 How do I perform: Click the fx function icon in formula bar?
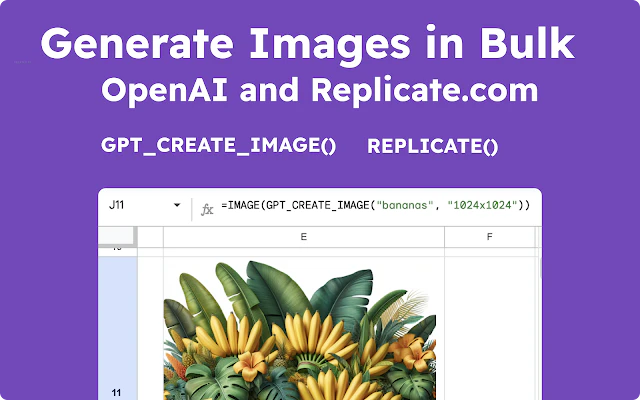point(207,208)
